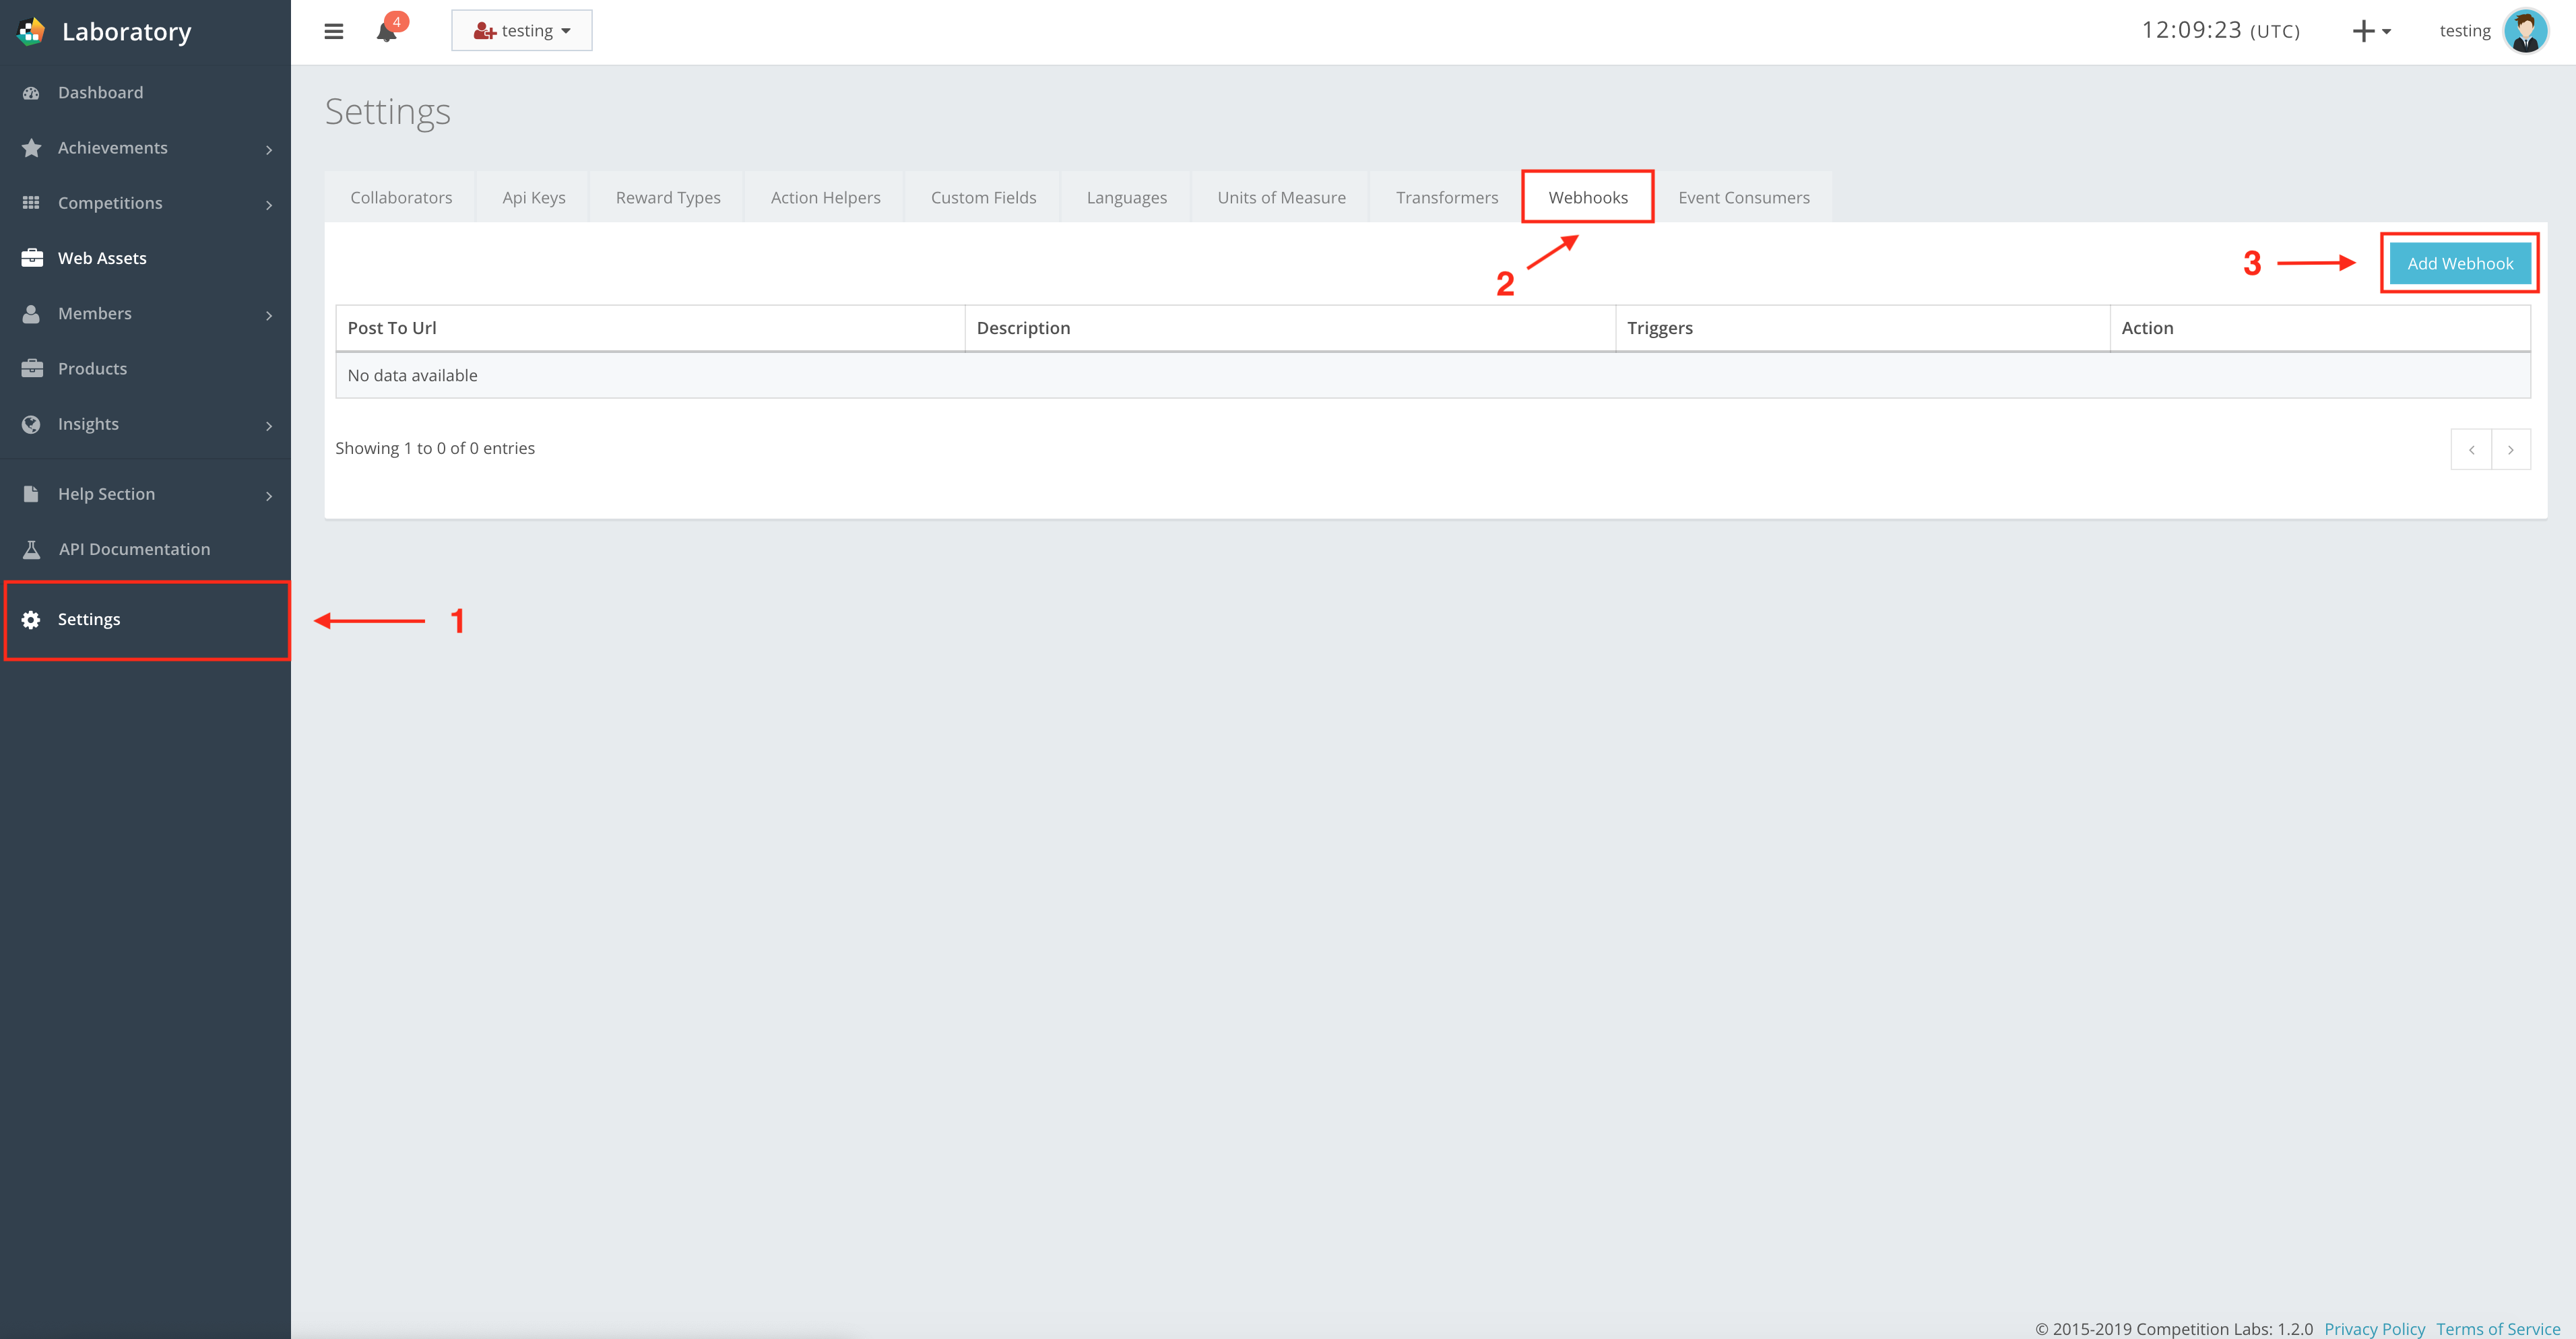The image size is (2576, 1339).
Task: Click the Add Webhook button
Action: click(x=2460, y=263)
